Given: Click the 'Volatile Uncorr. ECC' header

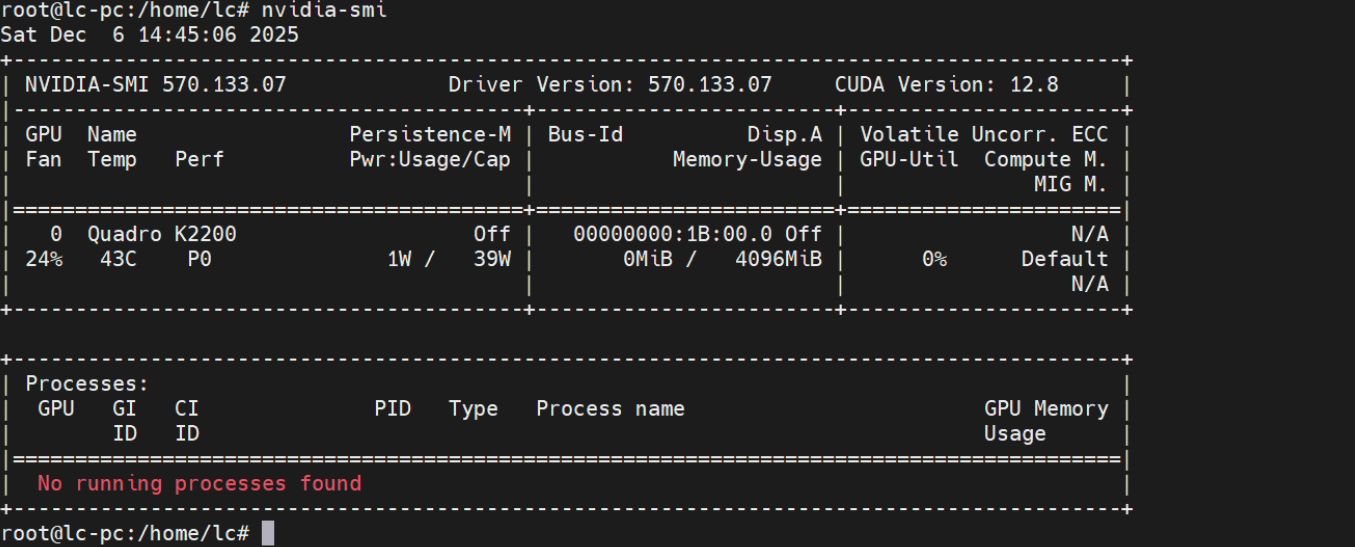Looking at the screenshot, I should click(x=984, y=134).
